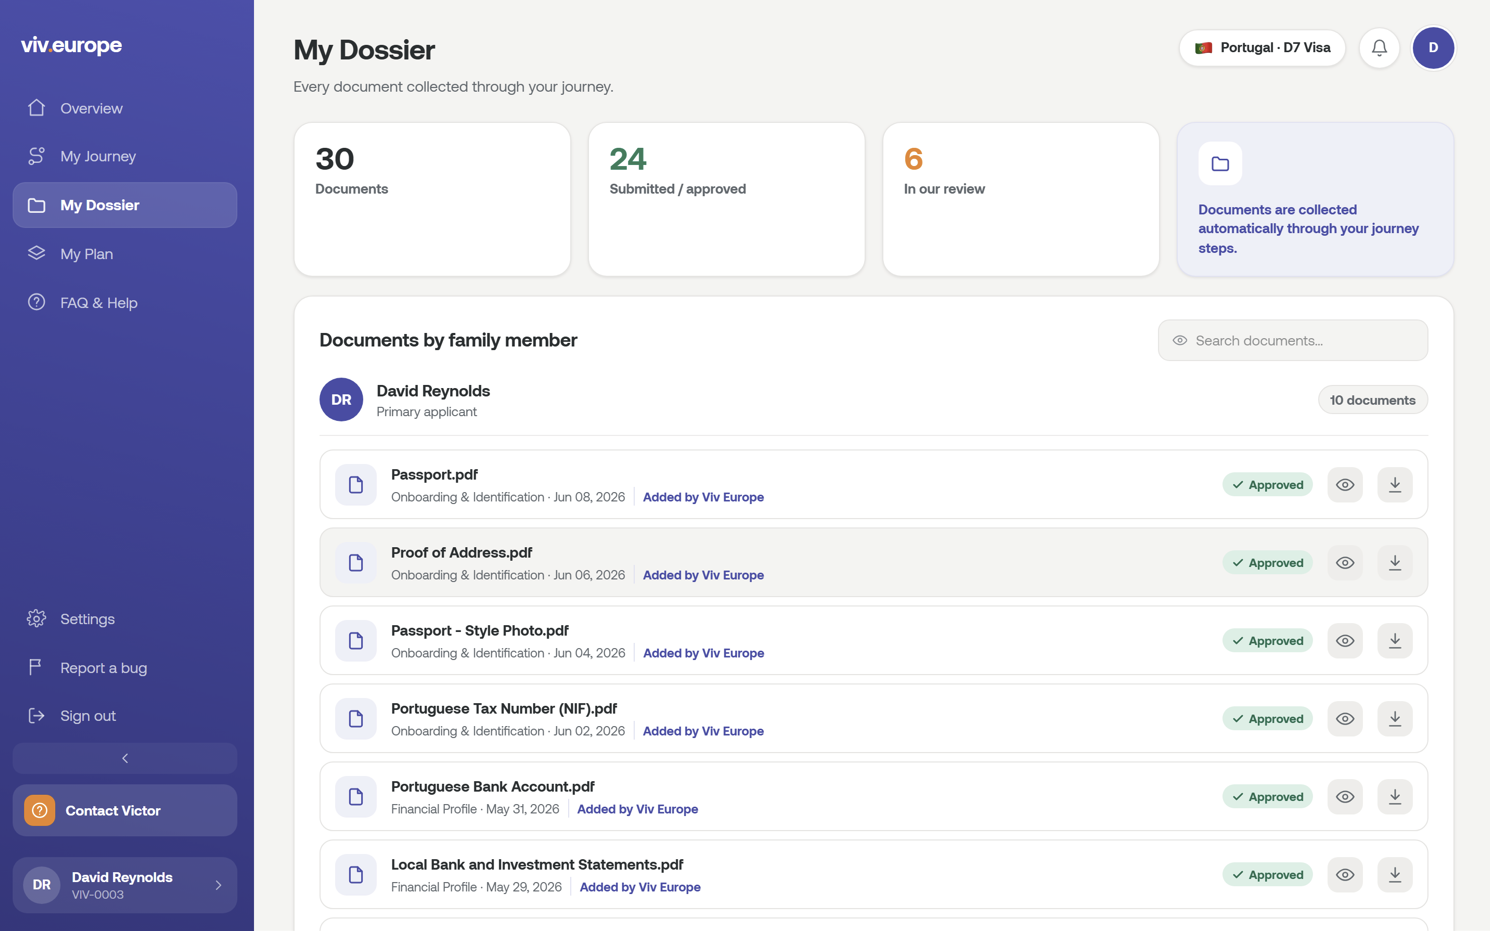Contact Victor for help
Screen dimensions: 1490x931
tap(125, 811)
